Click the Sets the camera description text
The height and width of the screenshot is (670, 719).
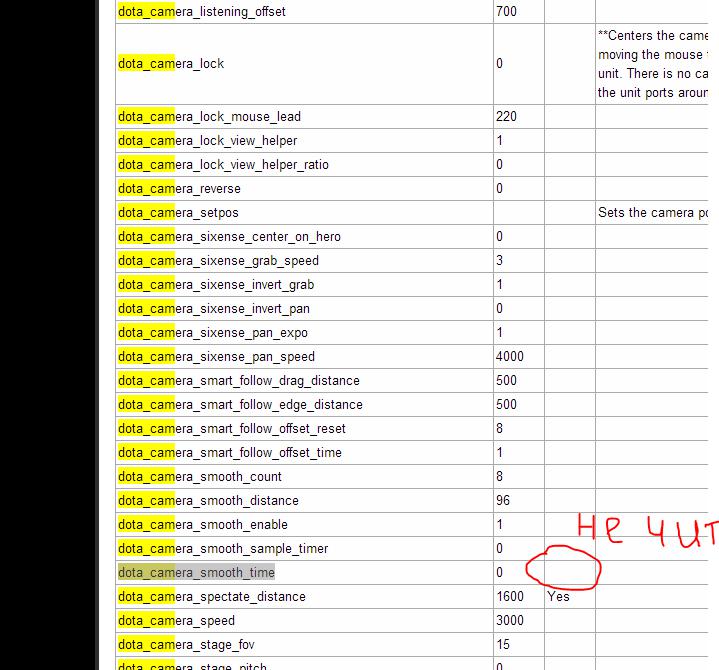(653, 212)
